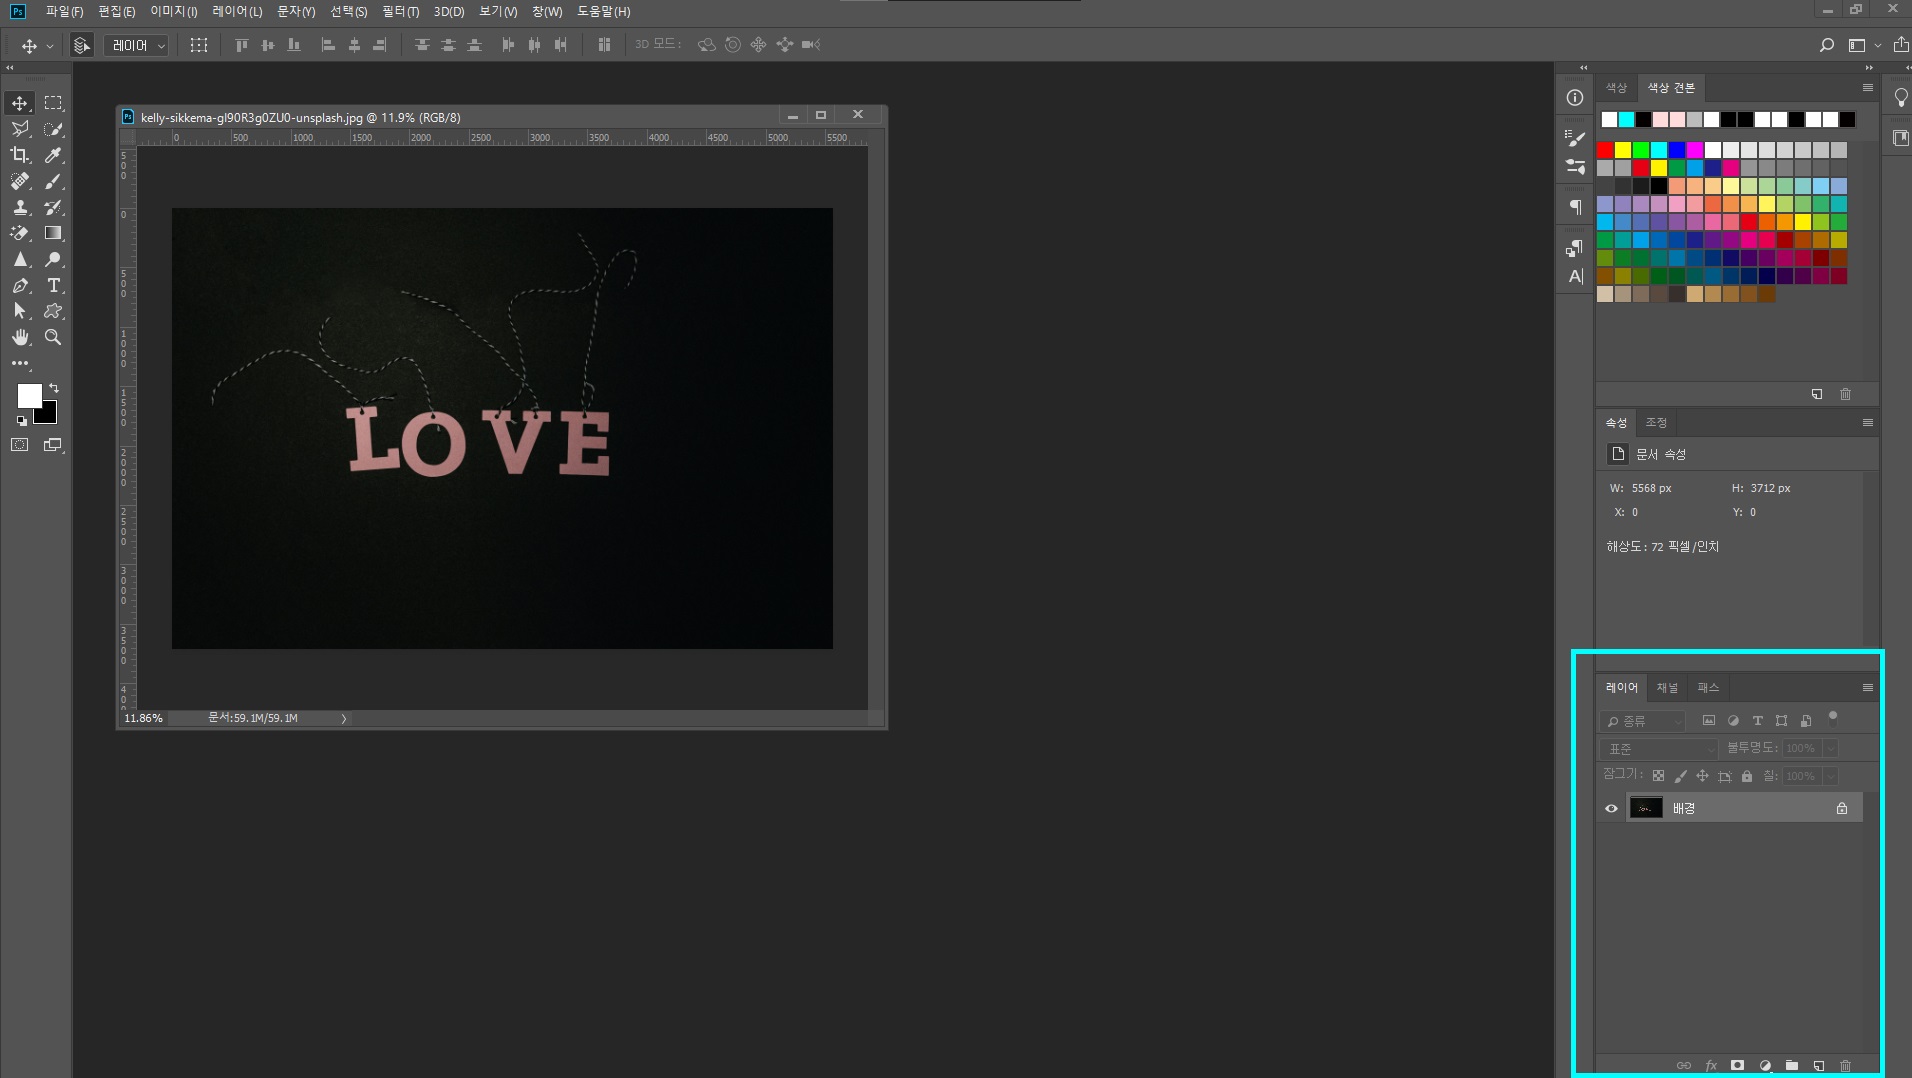This screenshot has height=1078, width=1912.
Task: Add a layer mask in Layers panel
Action: click(x=1738, y=1065)
